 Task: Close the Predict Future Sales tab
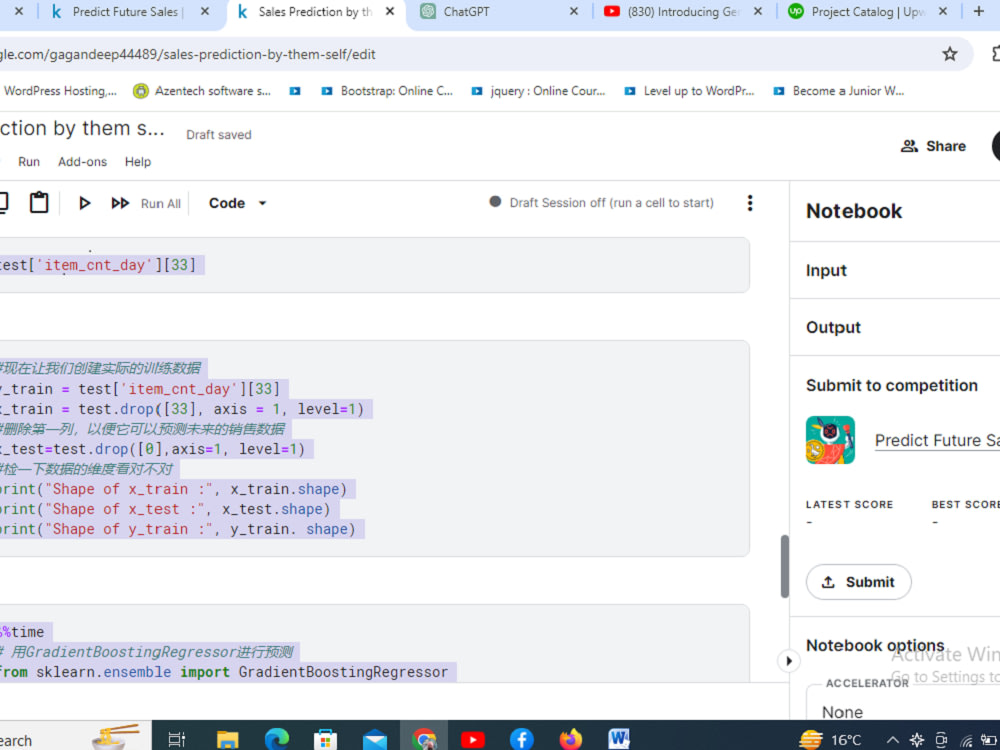point(204,11)
